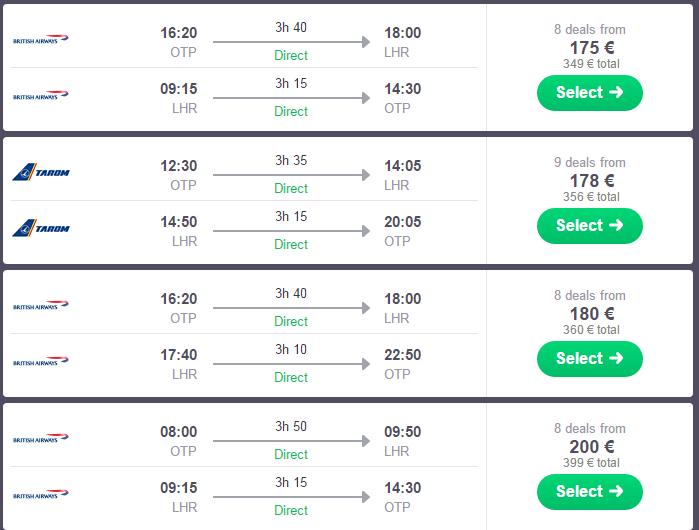The height and width of the screenshot is (530, 699).
Task: Click the "9 deals from" text
Action: coord(590,162)
